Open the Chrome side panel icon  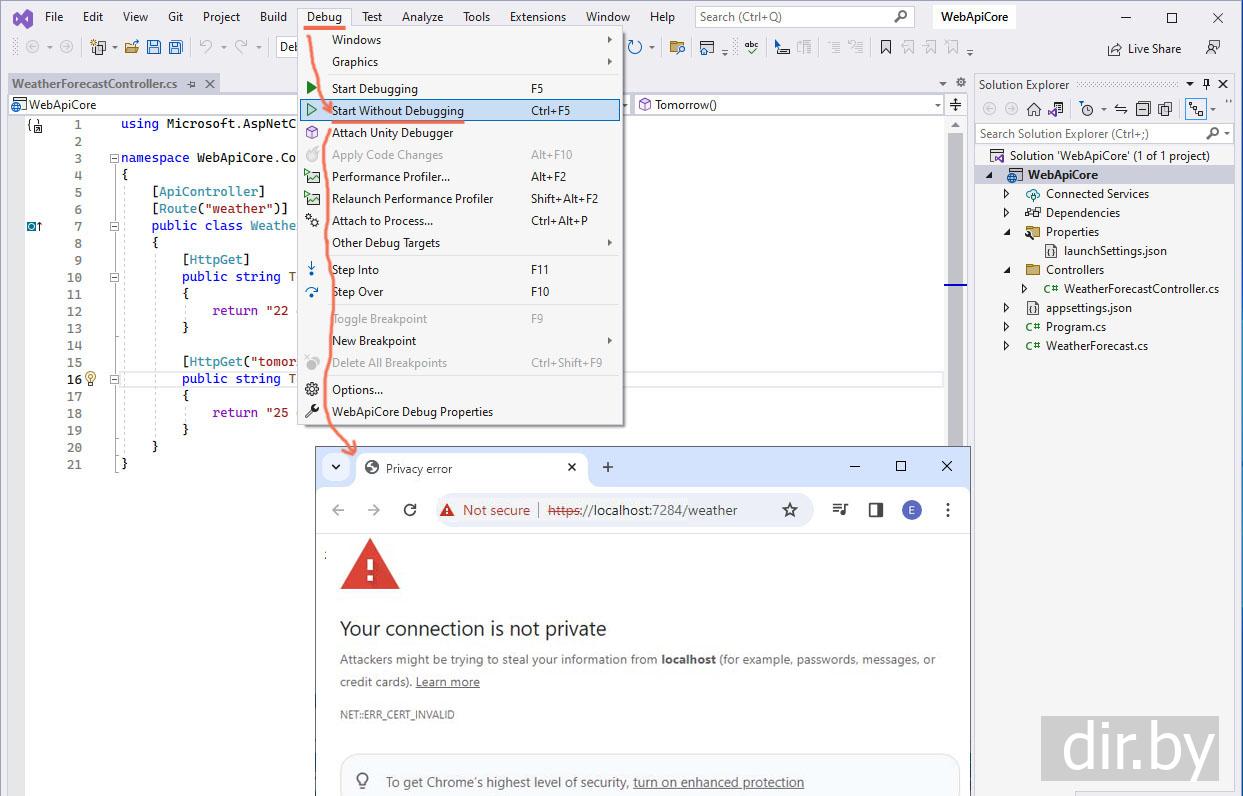[x=876, y=510]
